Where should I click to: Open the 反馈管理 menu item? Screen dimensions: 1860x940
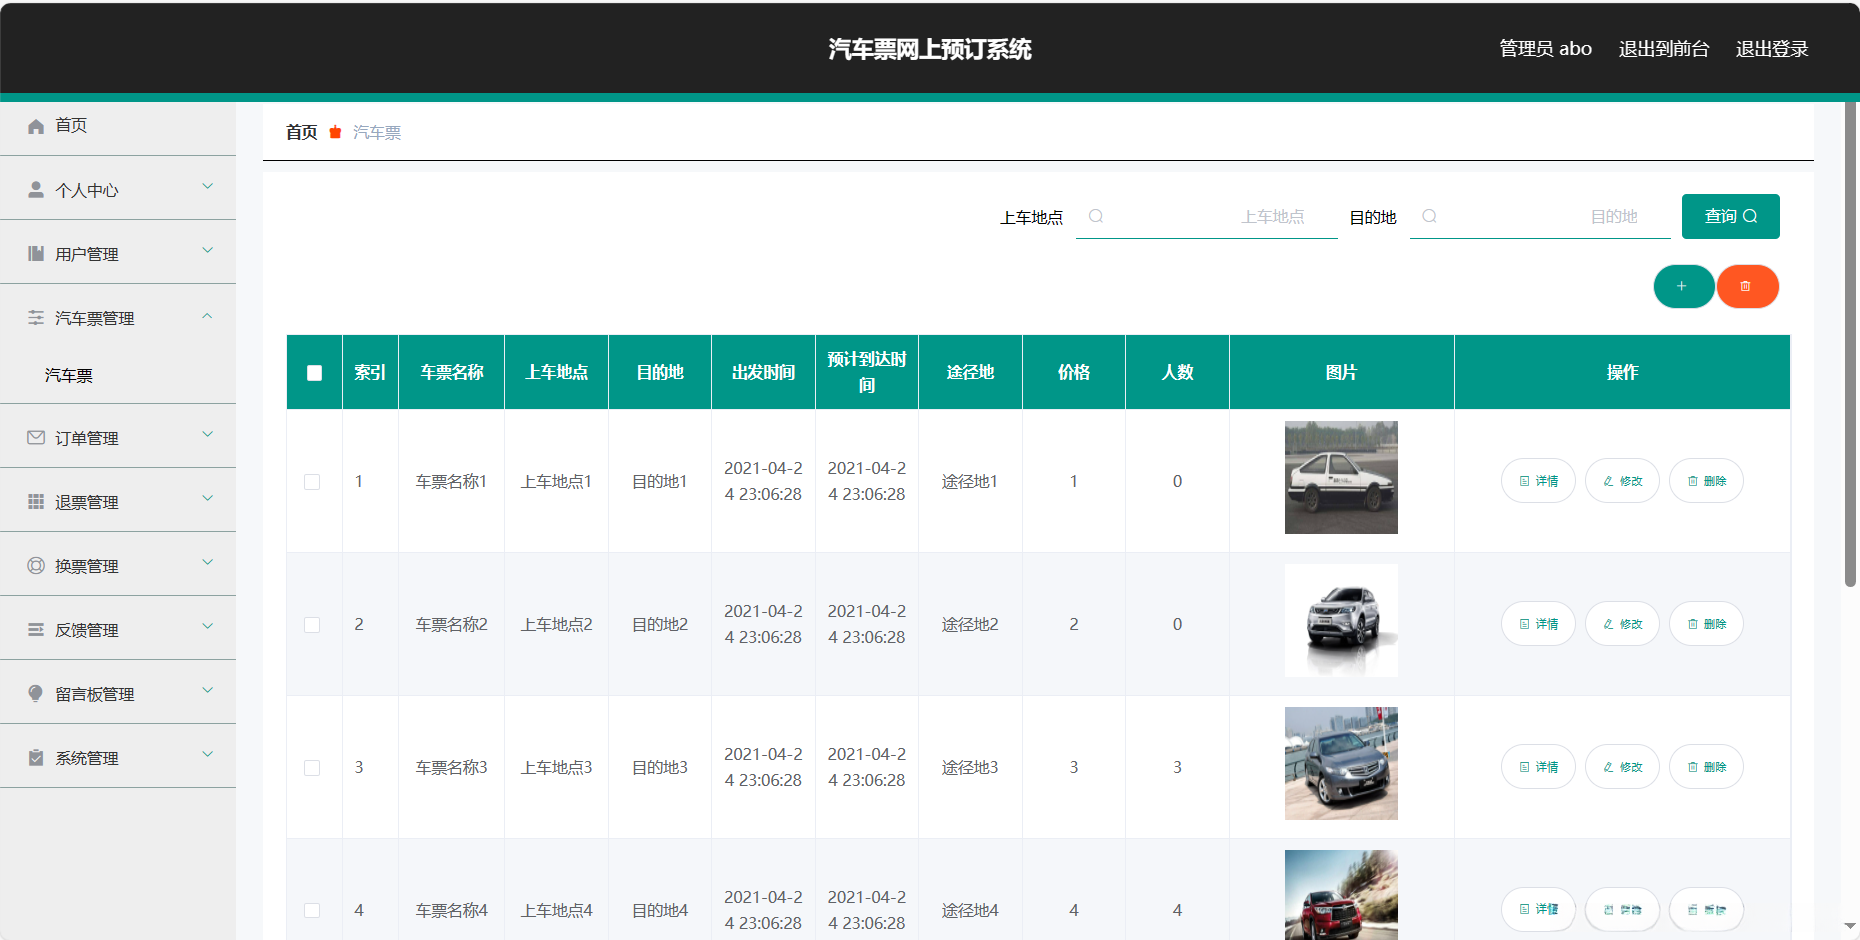pos(87,630)
